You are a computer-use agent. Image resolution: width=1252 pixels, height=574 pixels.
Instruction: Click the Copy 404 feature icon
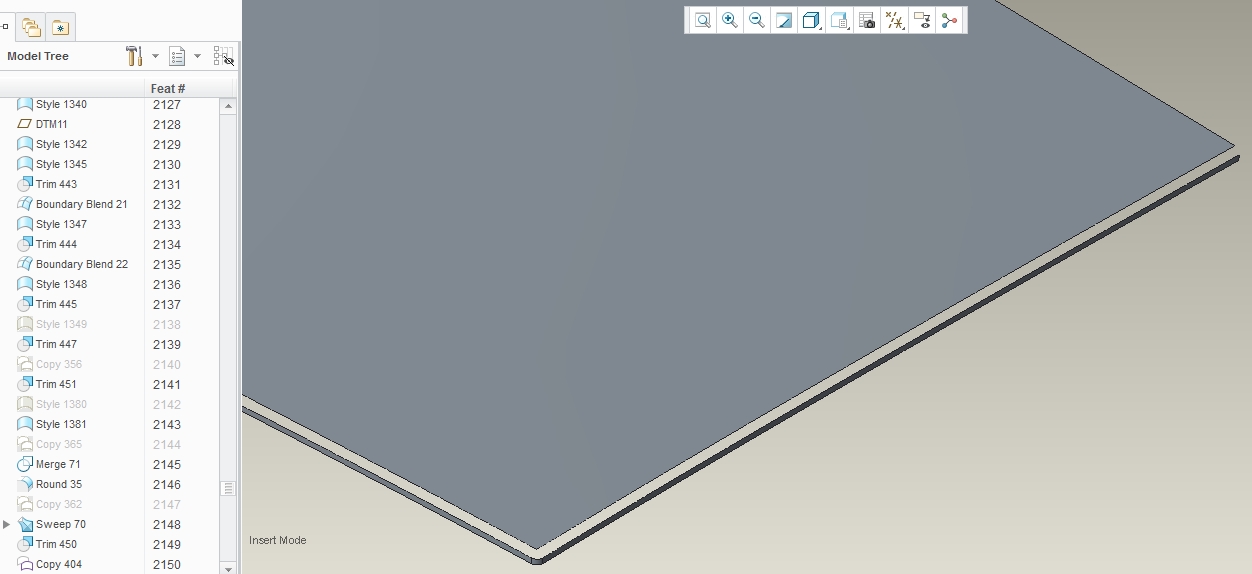coord(25,564)
